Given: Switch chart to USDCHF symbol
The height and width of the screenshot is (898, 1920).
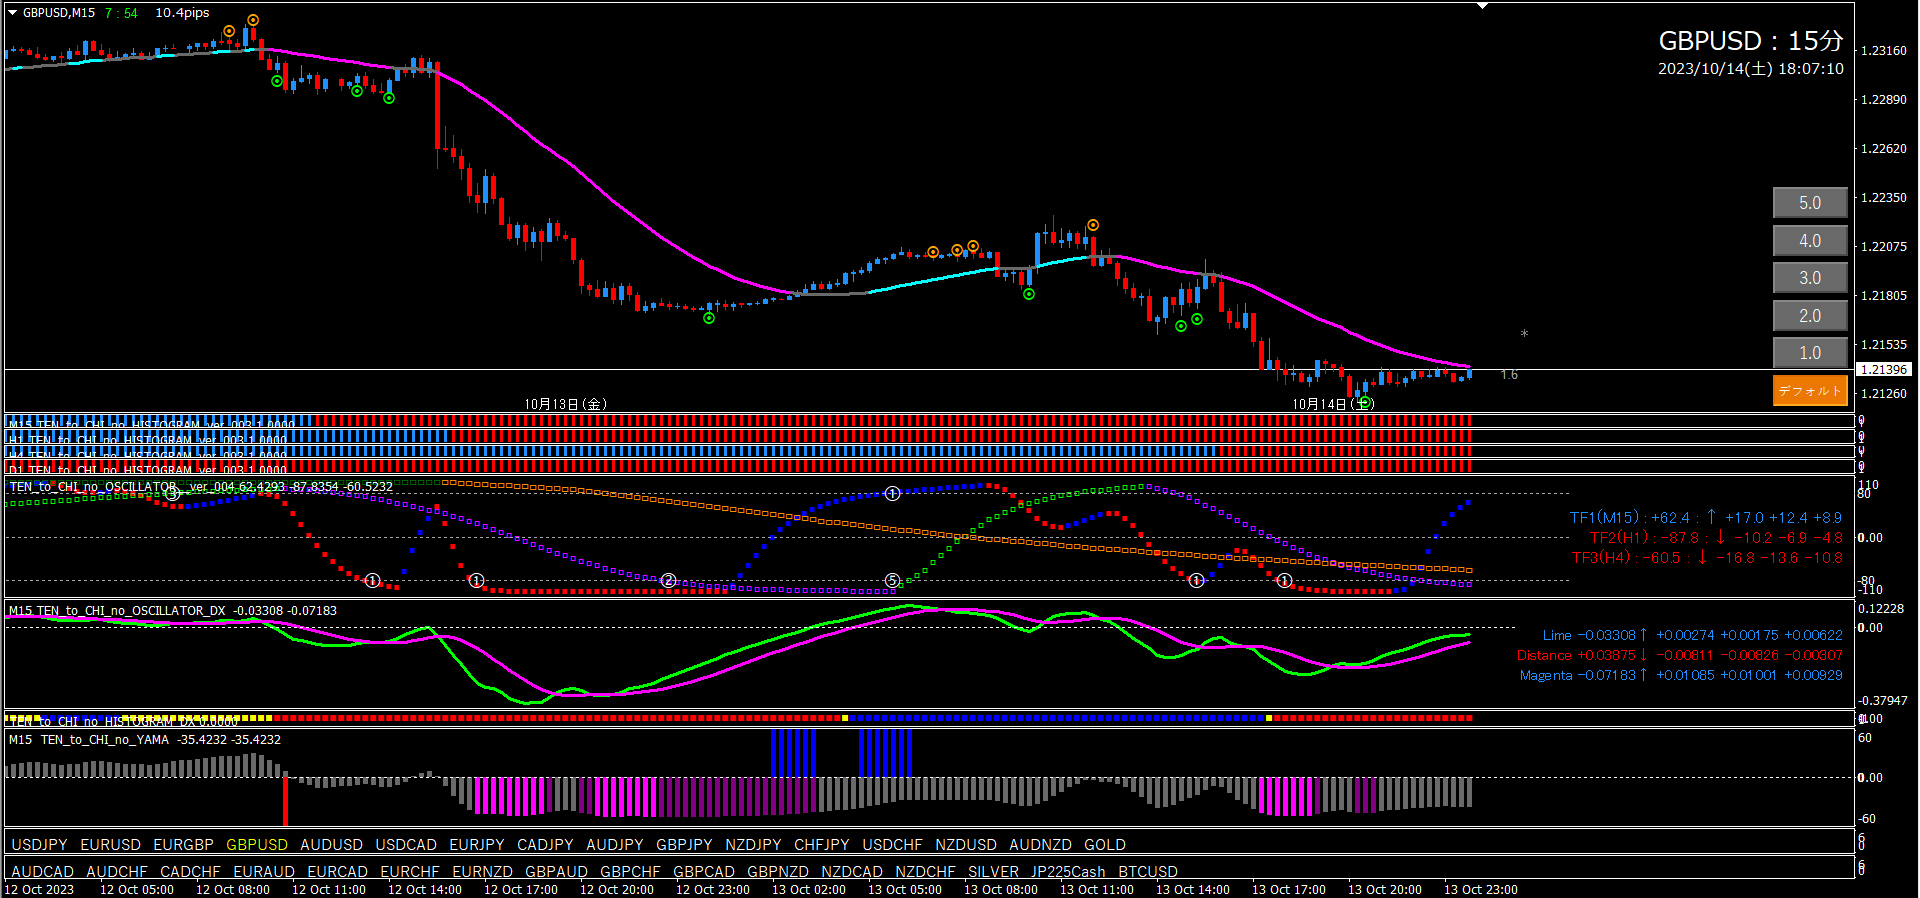Looking at the screenshot, I should coord(893,845).
